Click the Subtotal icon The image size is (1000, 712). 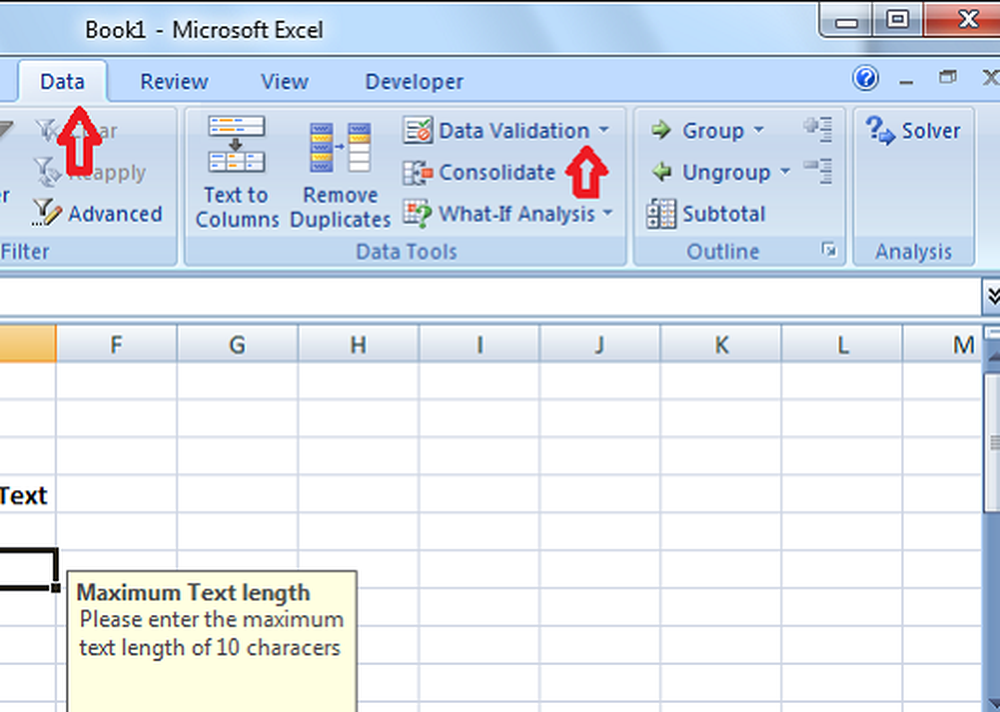point(661,214)
